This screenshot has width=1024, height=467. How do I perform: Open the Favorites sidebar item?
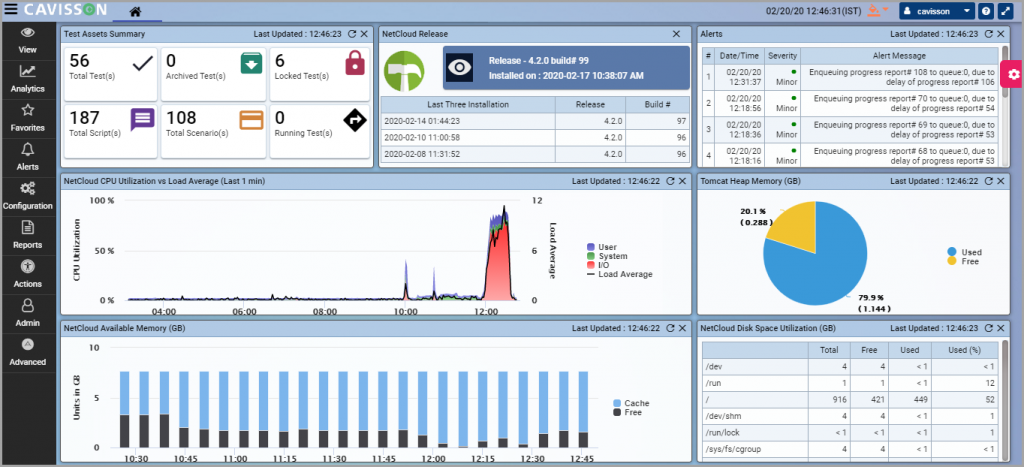tap(27, 118)
